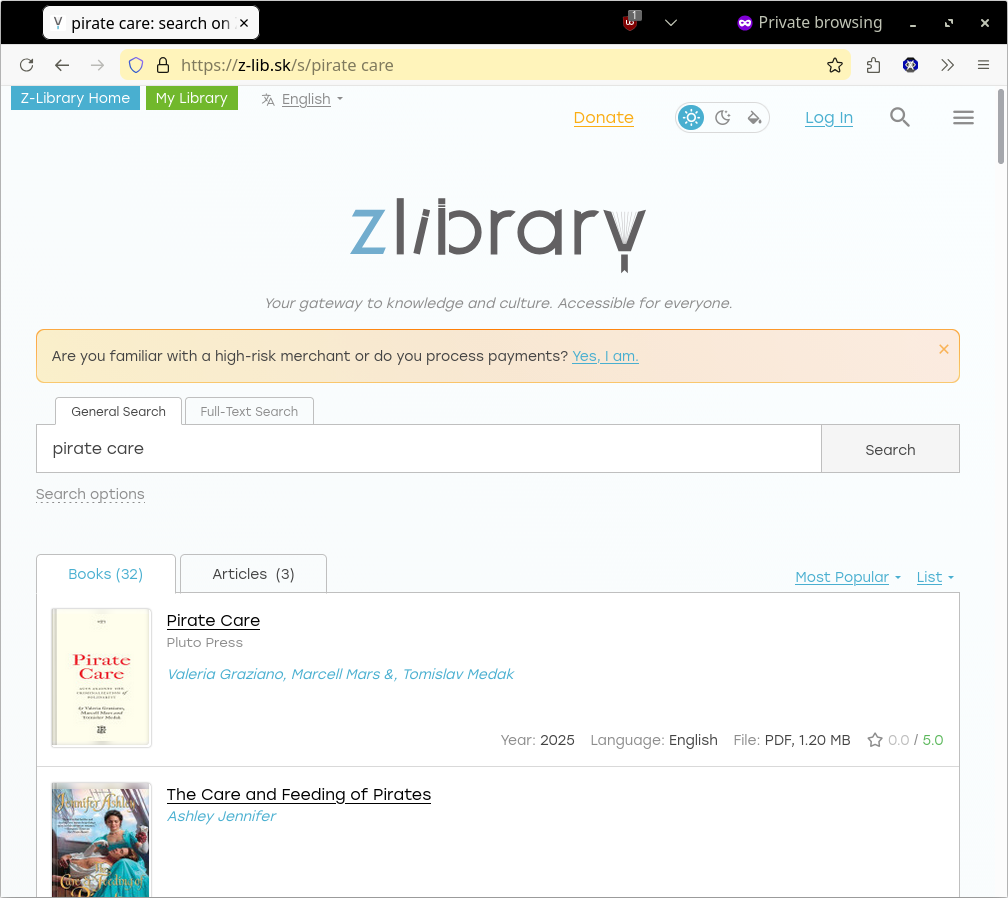Expand the English language dropdown
Screen dimensions: 1008x898
(303, 99)
